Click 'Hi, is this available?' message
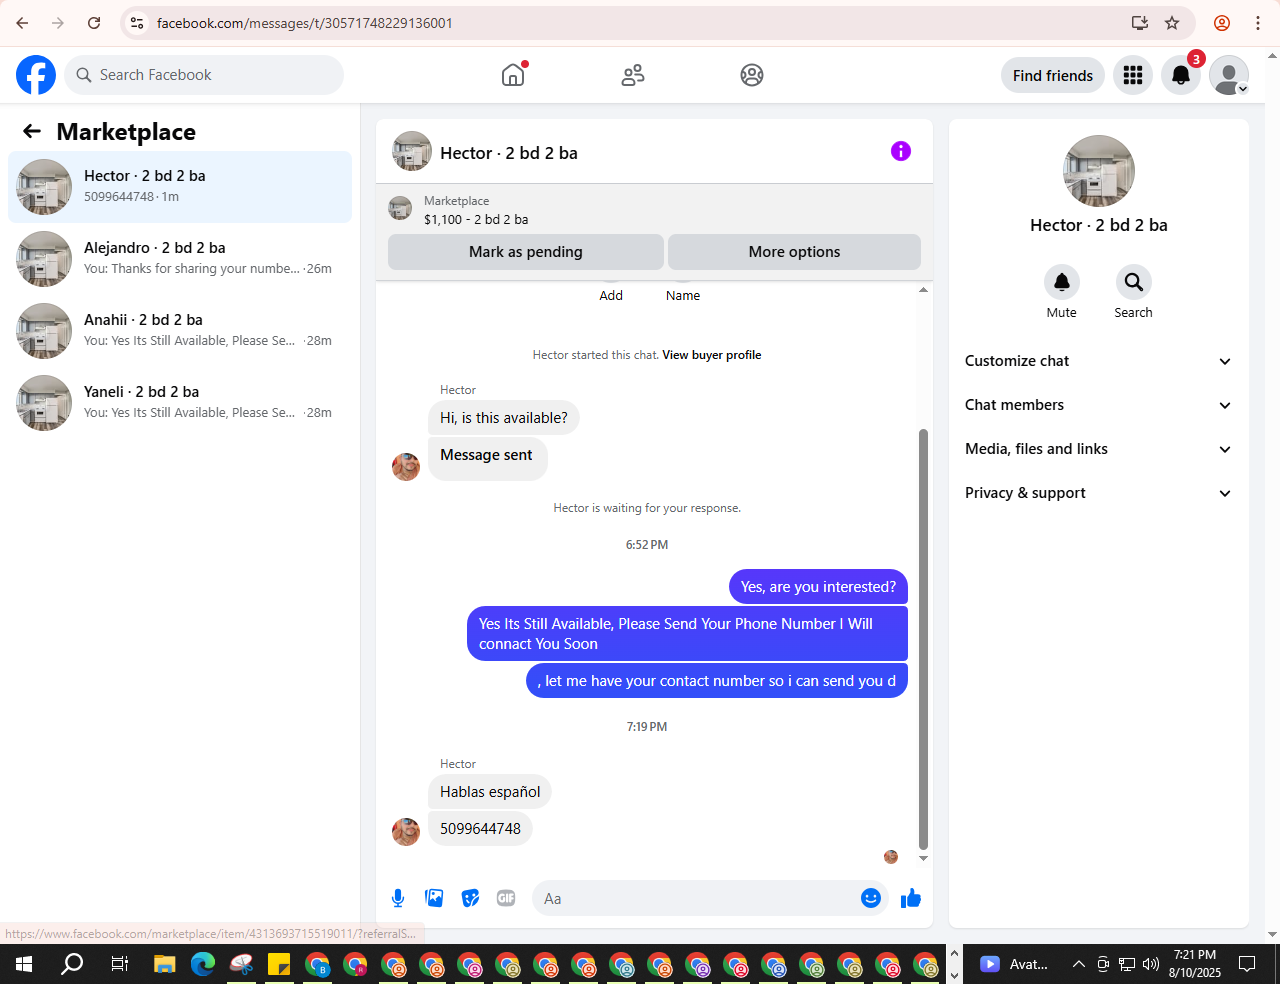1280x984 pixels. coord(504,418)
